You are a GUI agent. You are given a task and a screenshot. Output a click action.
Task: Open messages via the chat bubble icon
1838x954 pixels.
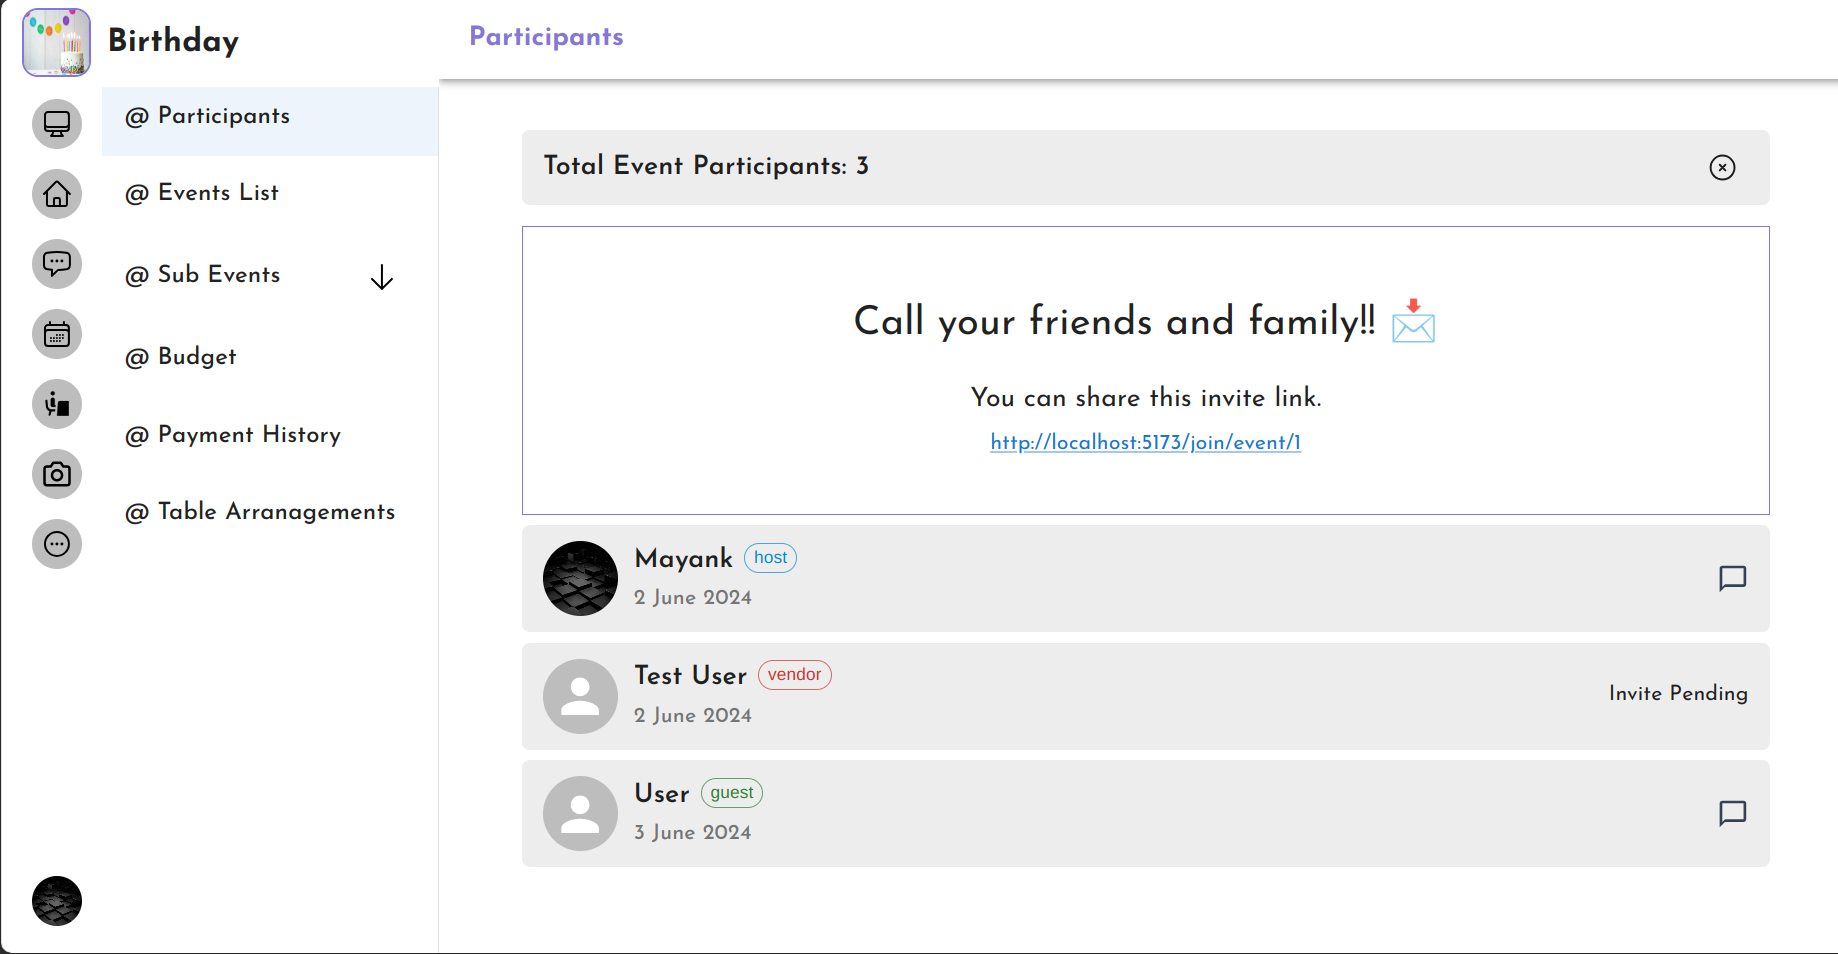click(x=57, y=264)
